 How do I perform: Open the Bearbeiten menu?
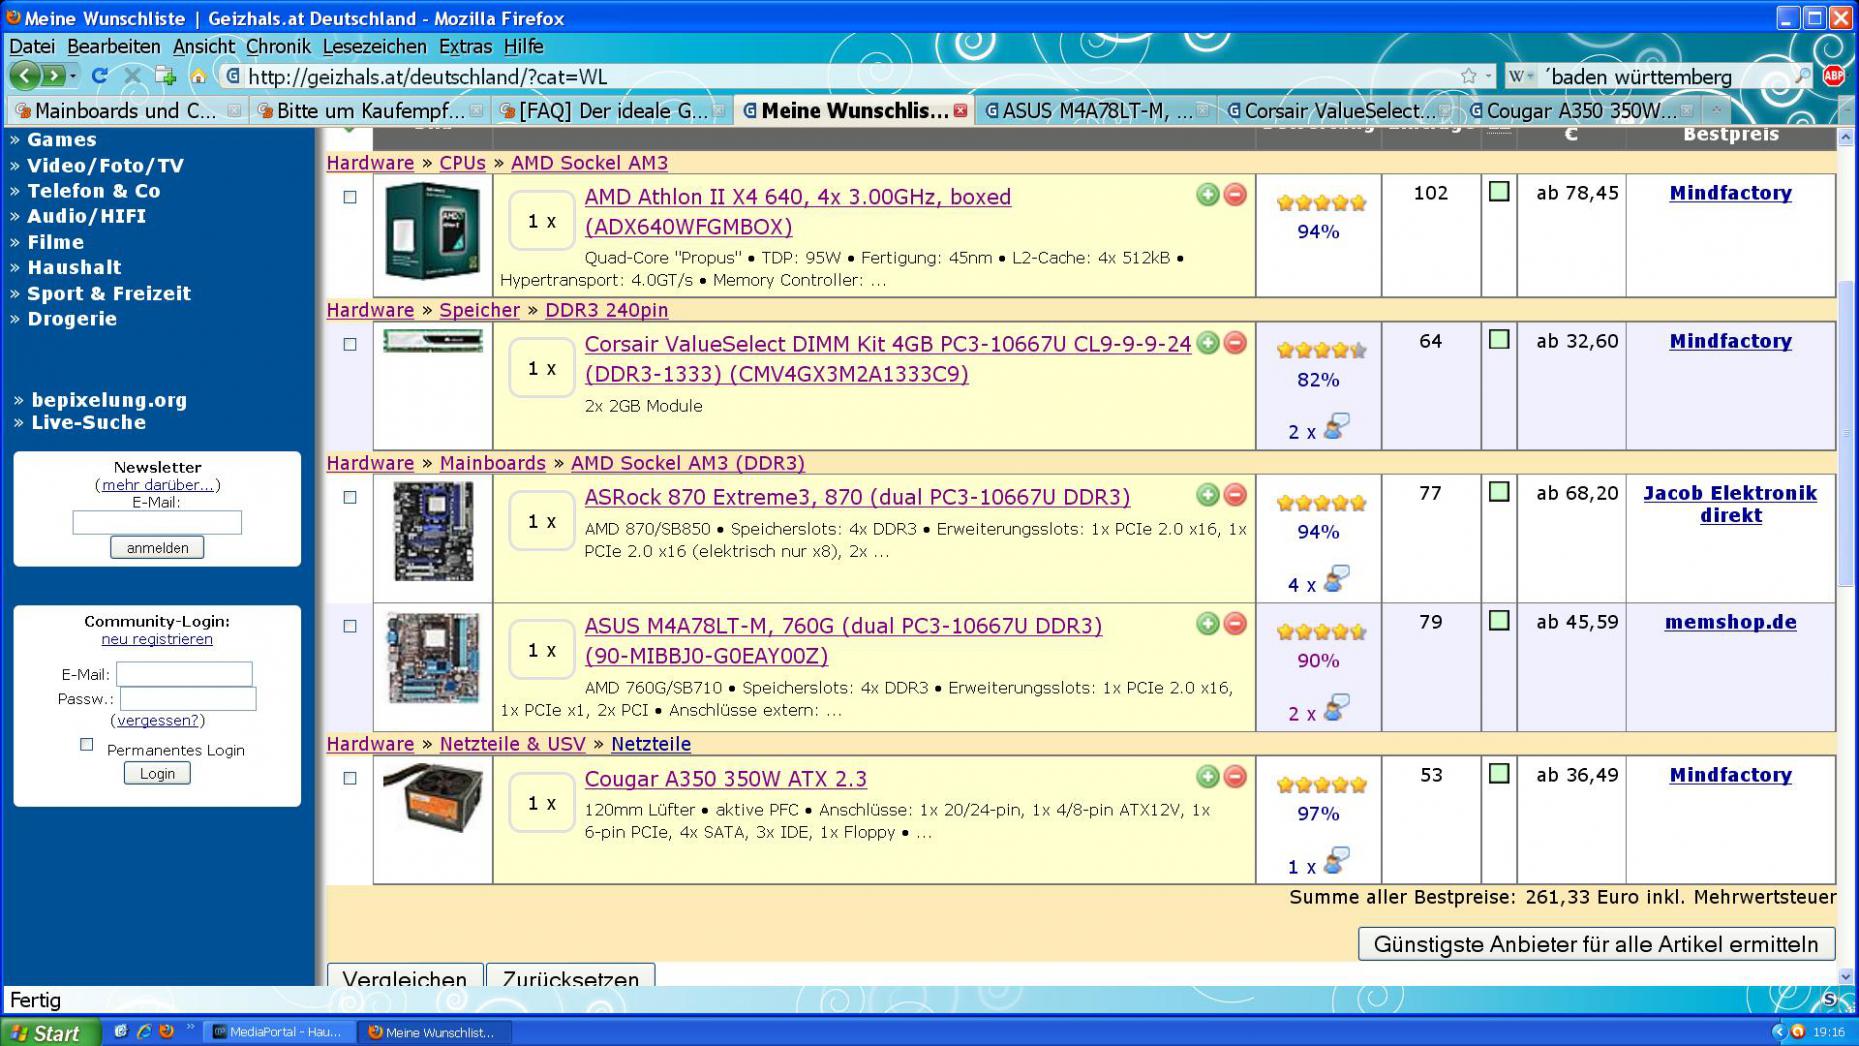click(113, 46)
